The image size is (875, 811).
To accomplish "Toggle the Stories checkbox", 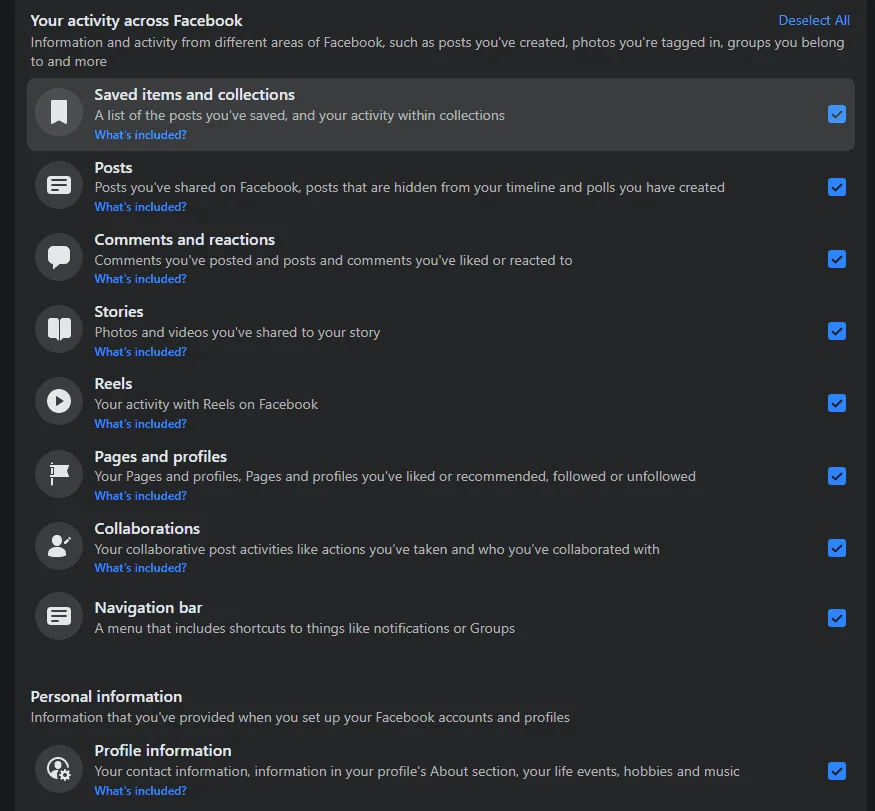I will [836, 331].
